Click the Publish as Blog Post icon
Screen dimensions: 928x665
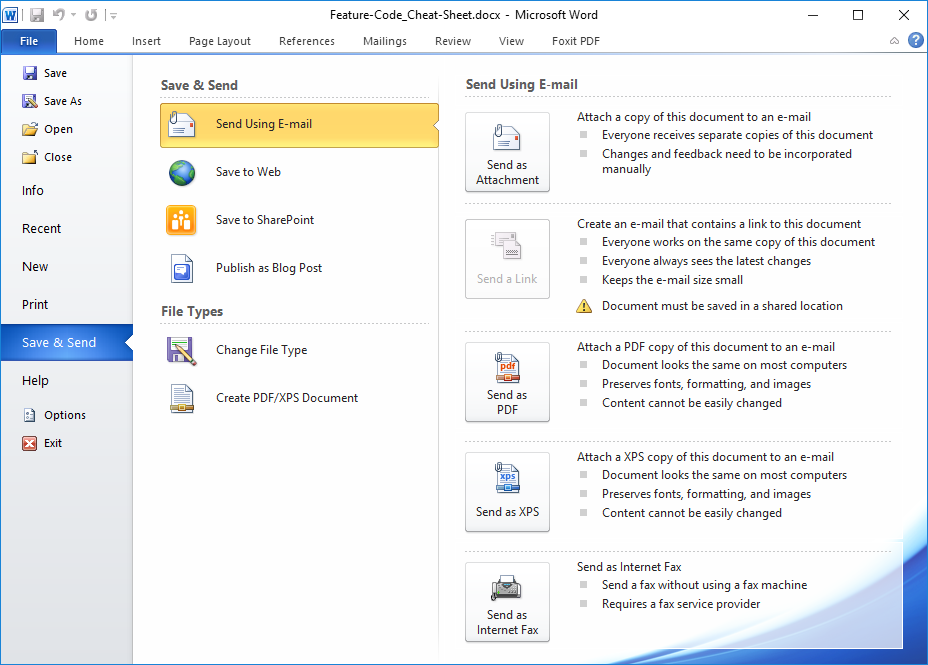182,269
